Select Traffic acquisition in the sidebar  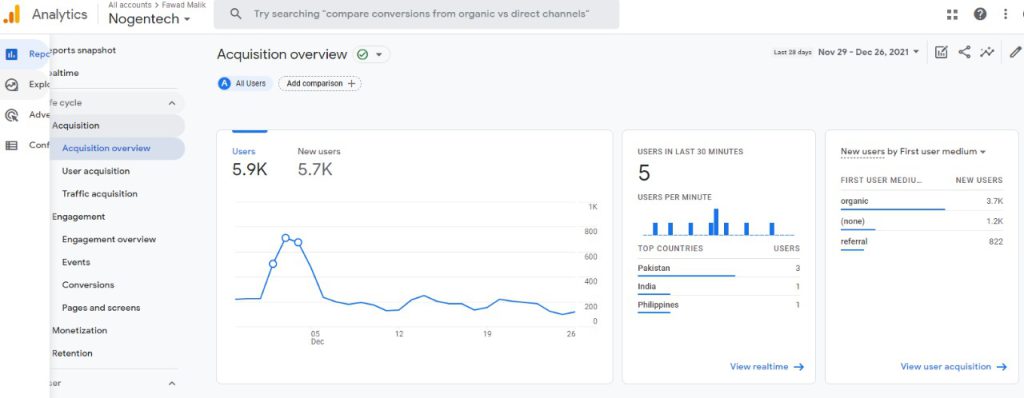(100, 193)
